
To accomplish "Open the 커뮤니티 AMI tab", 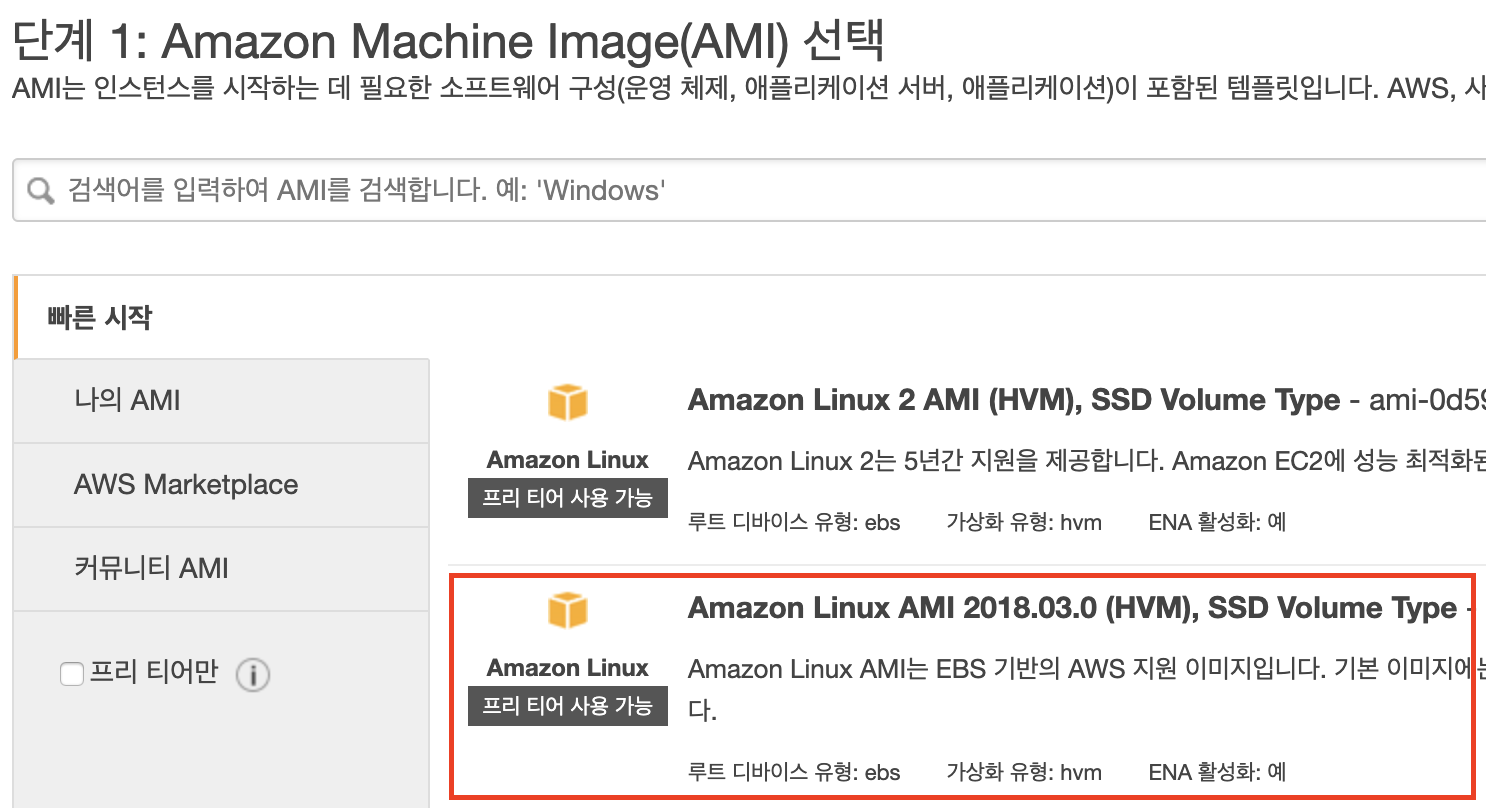I will pos(222,569).
